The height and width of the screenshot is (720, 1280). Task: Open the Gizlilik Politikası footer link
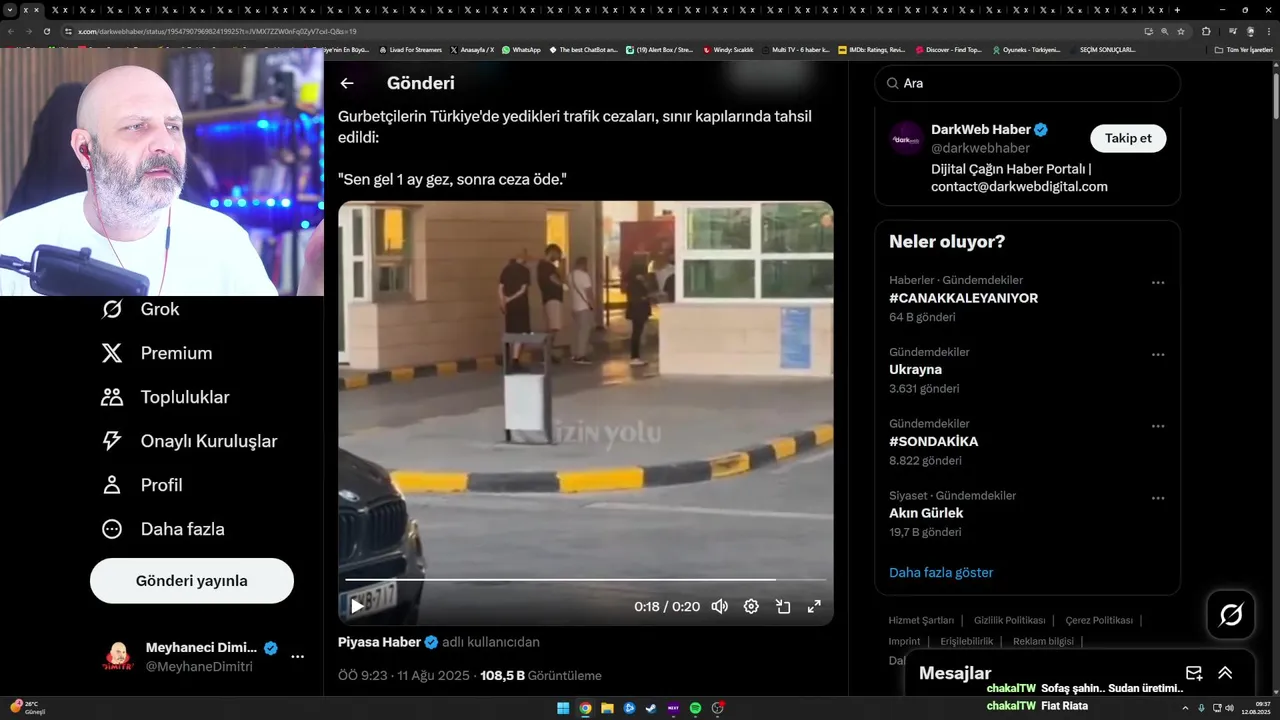click(1009, 620)
